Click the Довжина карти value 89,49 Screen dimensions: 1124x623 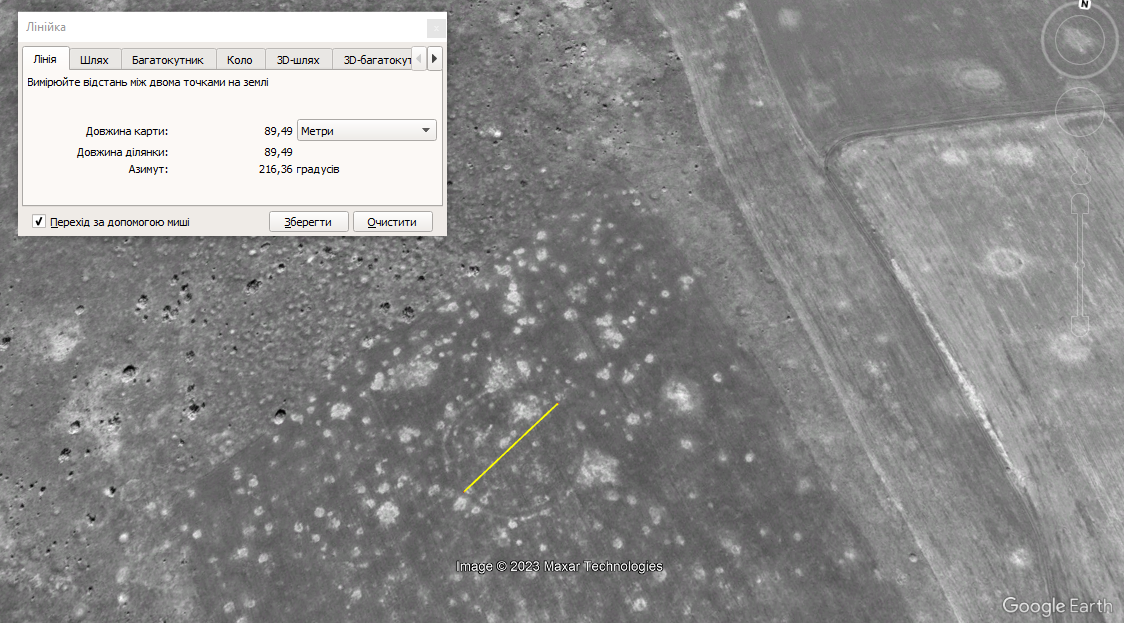278,131
